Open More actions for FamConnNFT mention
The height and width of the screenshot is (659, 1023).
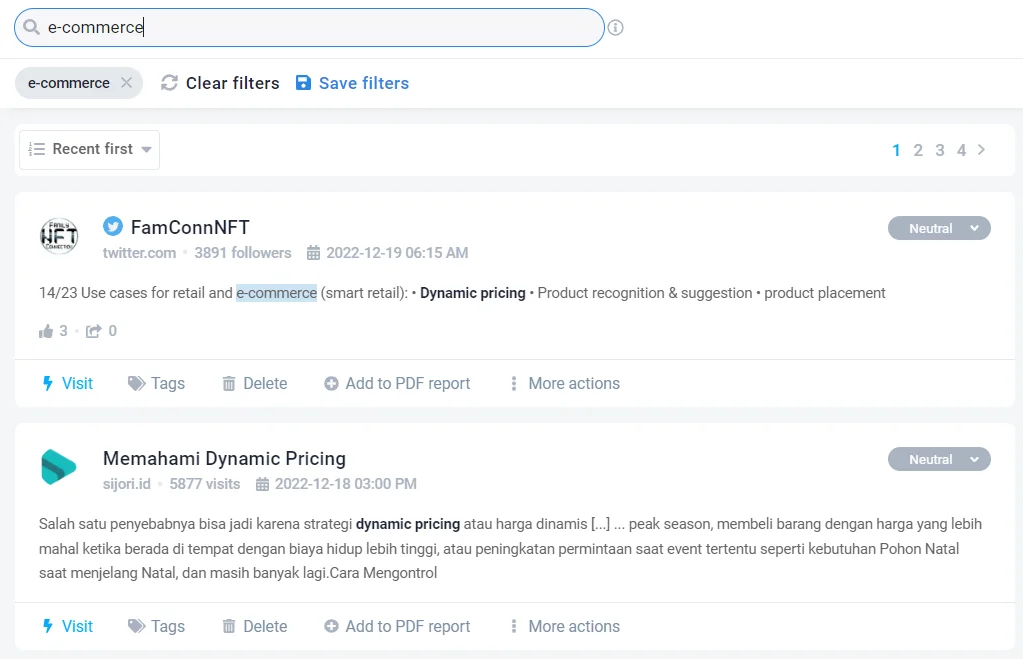565,384
